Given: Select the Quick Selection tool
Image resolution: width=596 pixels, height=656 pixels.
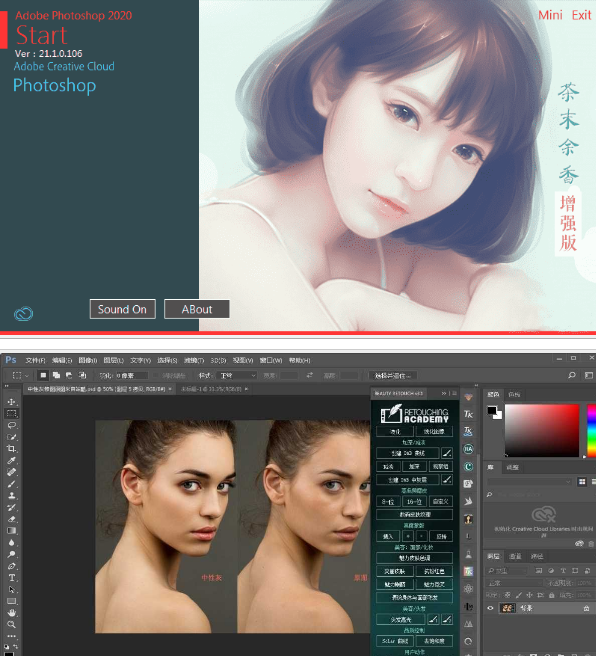Looking at the screenshot, I should pos(11,437).
